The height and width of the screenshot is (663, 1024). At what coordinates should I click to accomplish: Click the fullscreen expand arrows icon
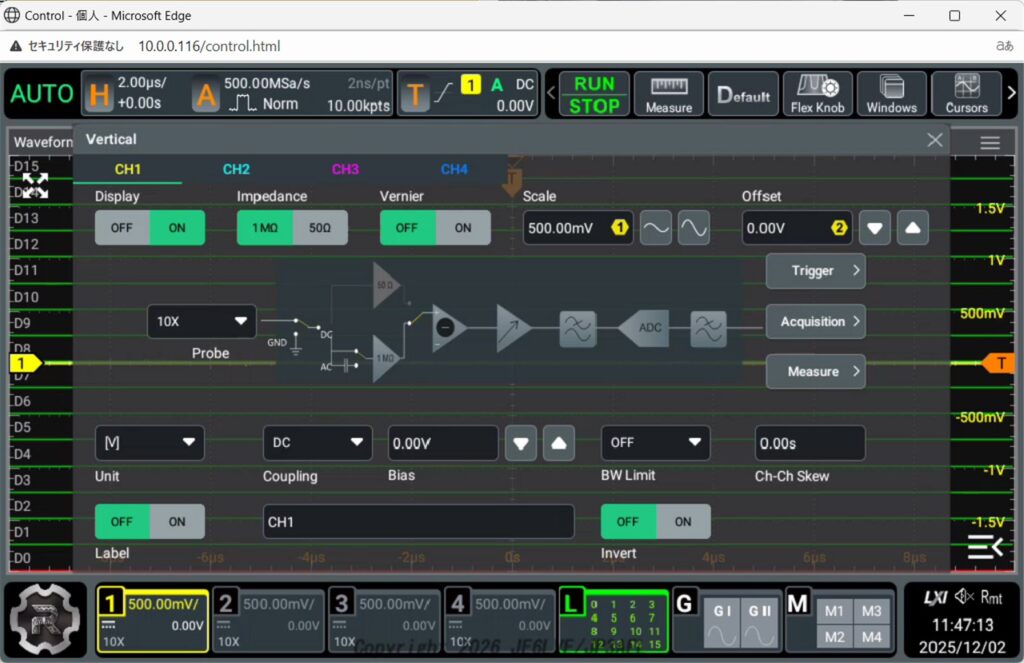pos(36,185)
